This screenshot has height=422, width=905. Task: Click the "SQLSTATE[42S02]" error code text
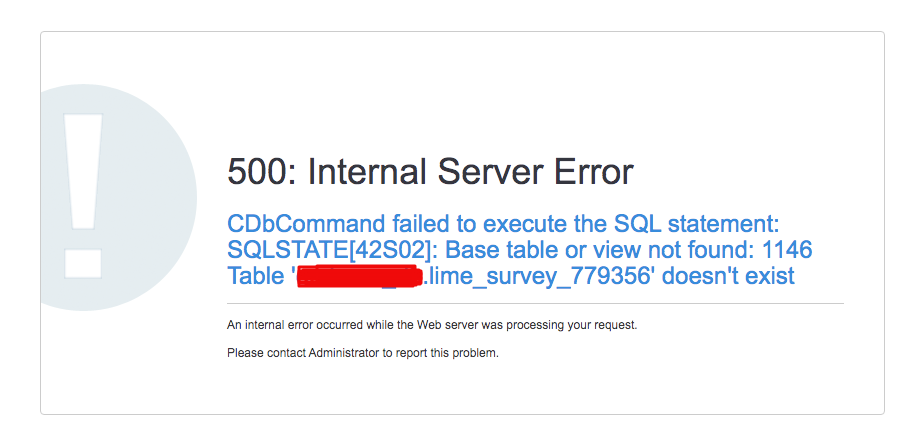[328, 249]
